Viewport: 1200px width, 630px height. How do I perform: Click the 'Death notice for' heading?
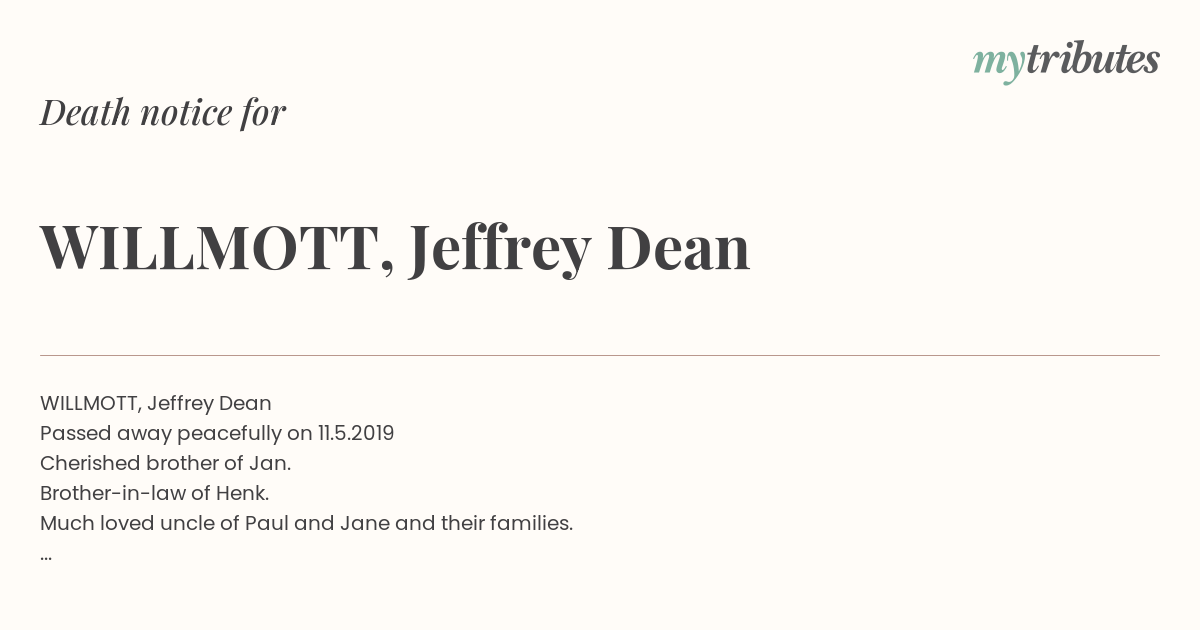click(163, 112)
